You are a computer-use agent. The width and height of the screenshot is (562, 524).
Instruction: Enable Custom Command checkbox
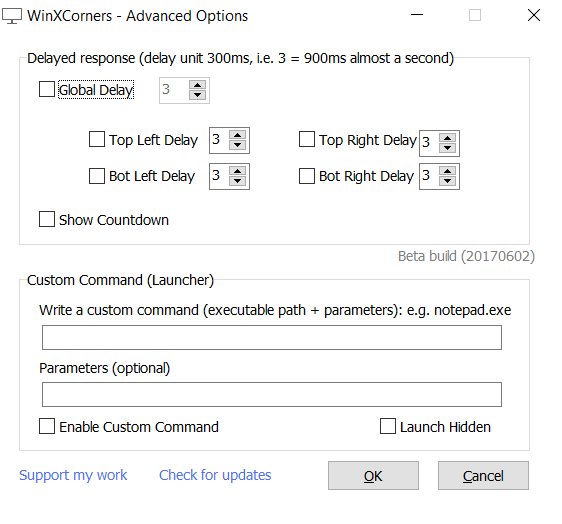[47, 426]
